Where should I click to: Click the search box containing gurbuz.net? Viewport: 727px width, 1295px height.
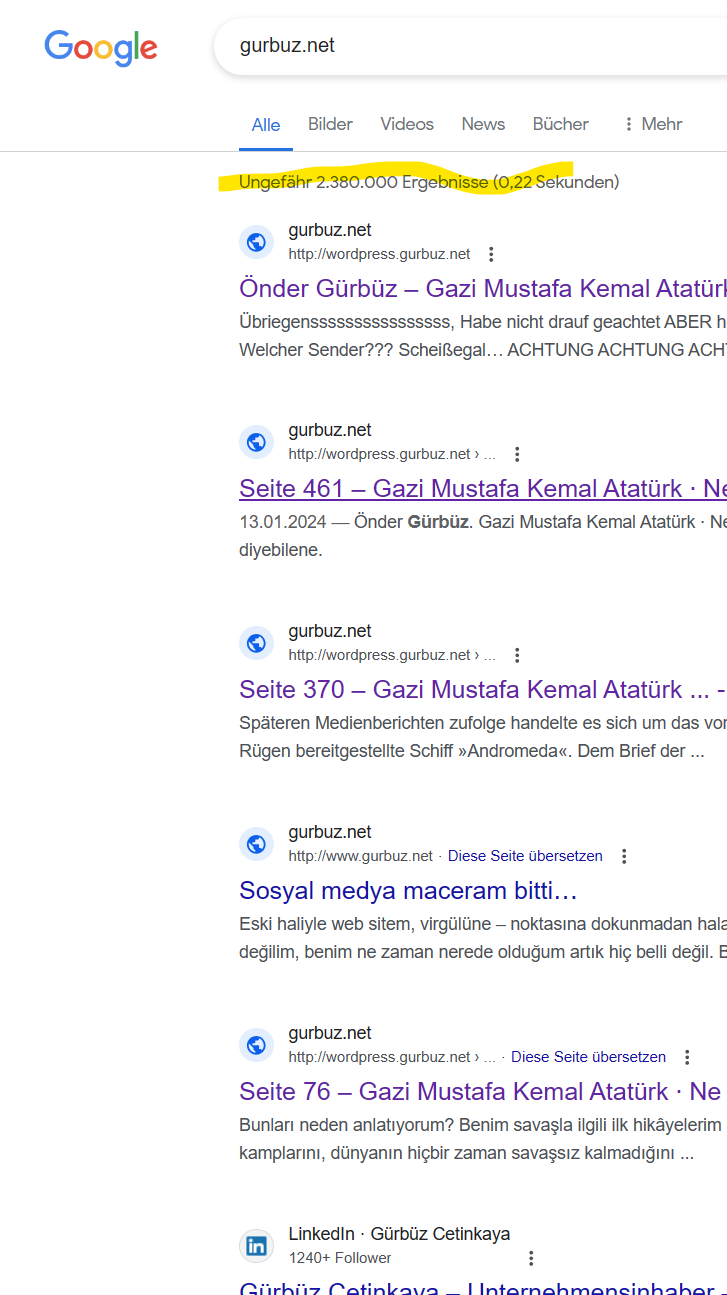pos(471,46)
